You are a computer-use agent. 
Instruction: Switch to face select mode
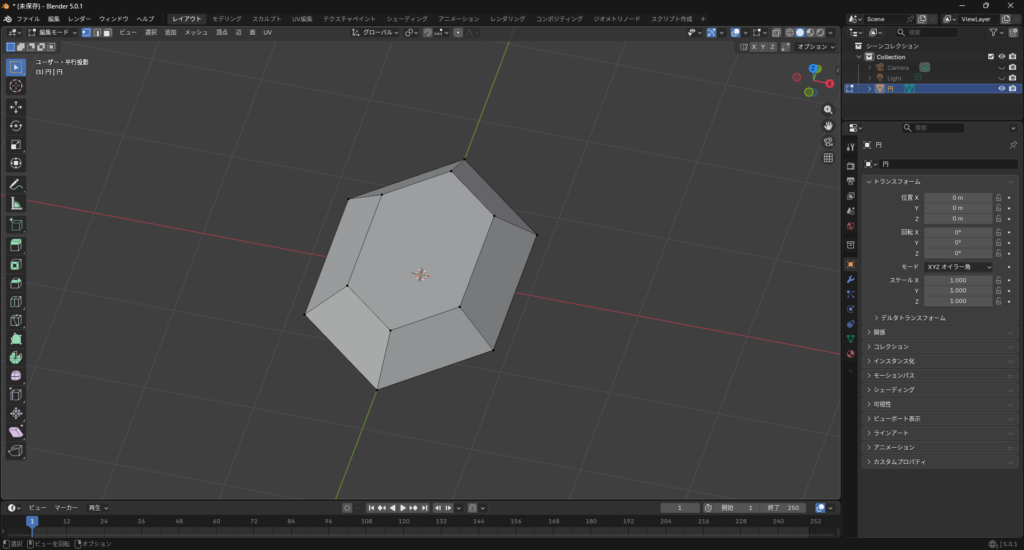click(x=107, y=33)
